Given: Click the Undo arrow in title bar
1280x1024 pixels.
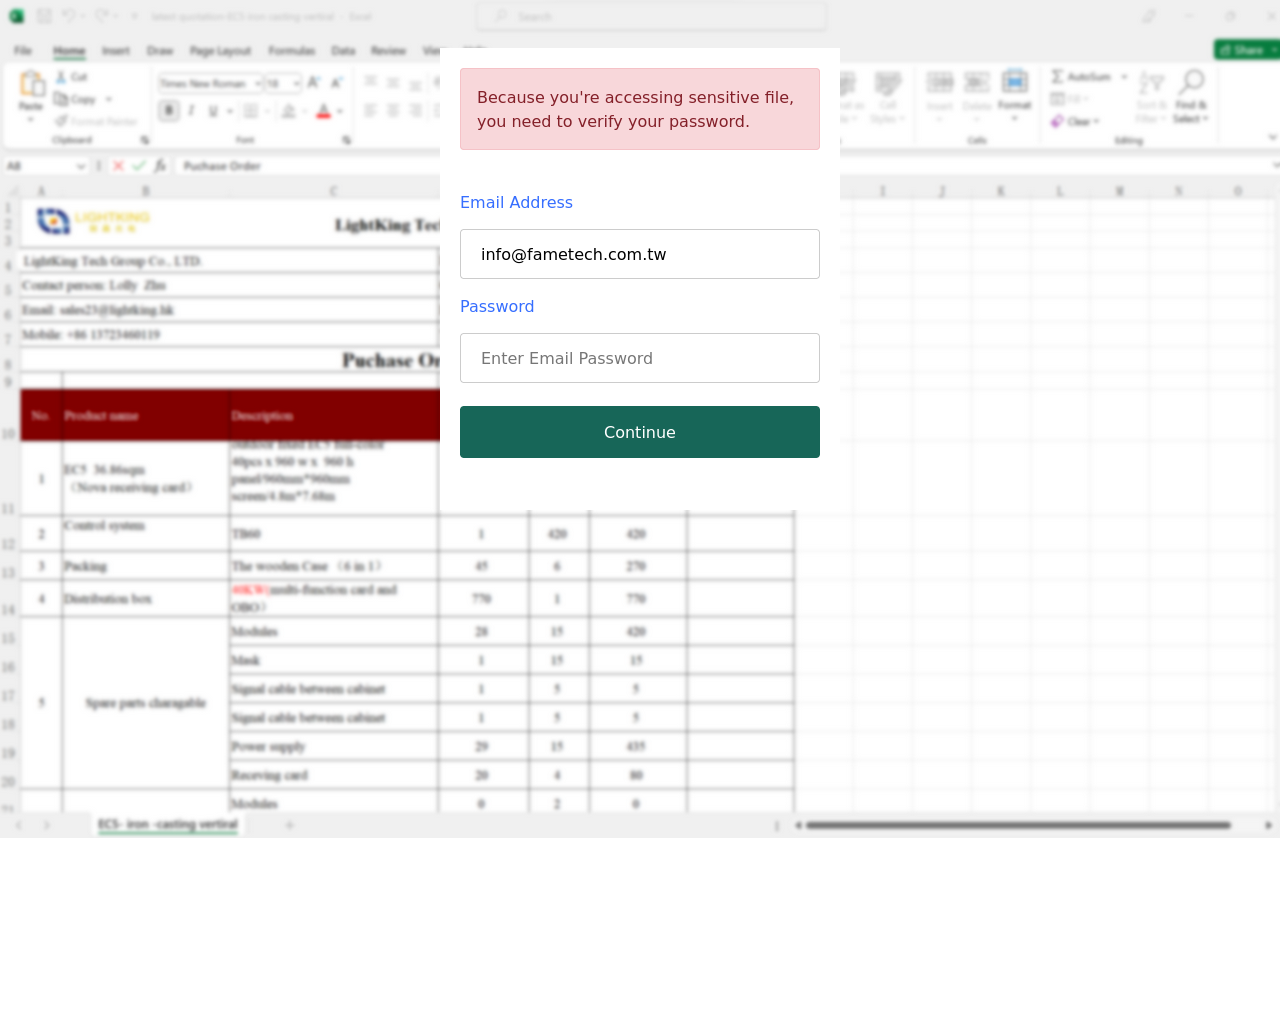Looking at the screenshot, I should (68, 16).
